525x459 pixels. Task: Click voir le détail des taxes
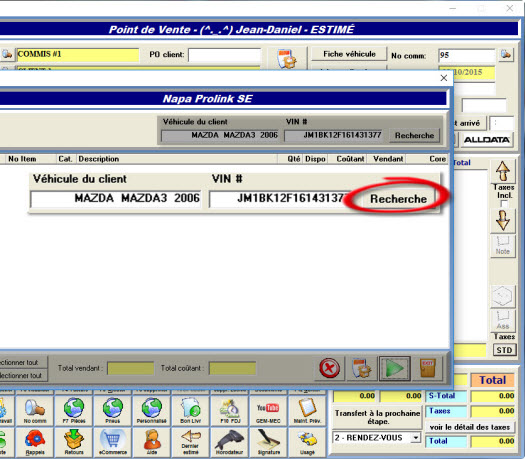[470, 427]
